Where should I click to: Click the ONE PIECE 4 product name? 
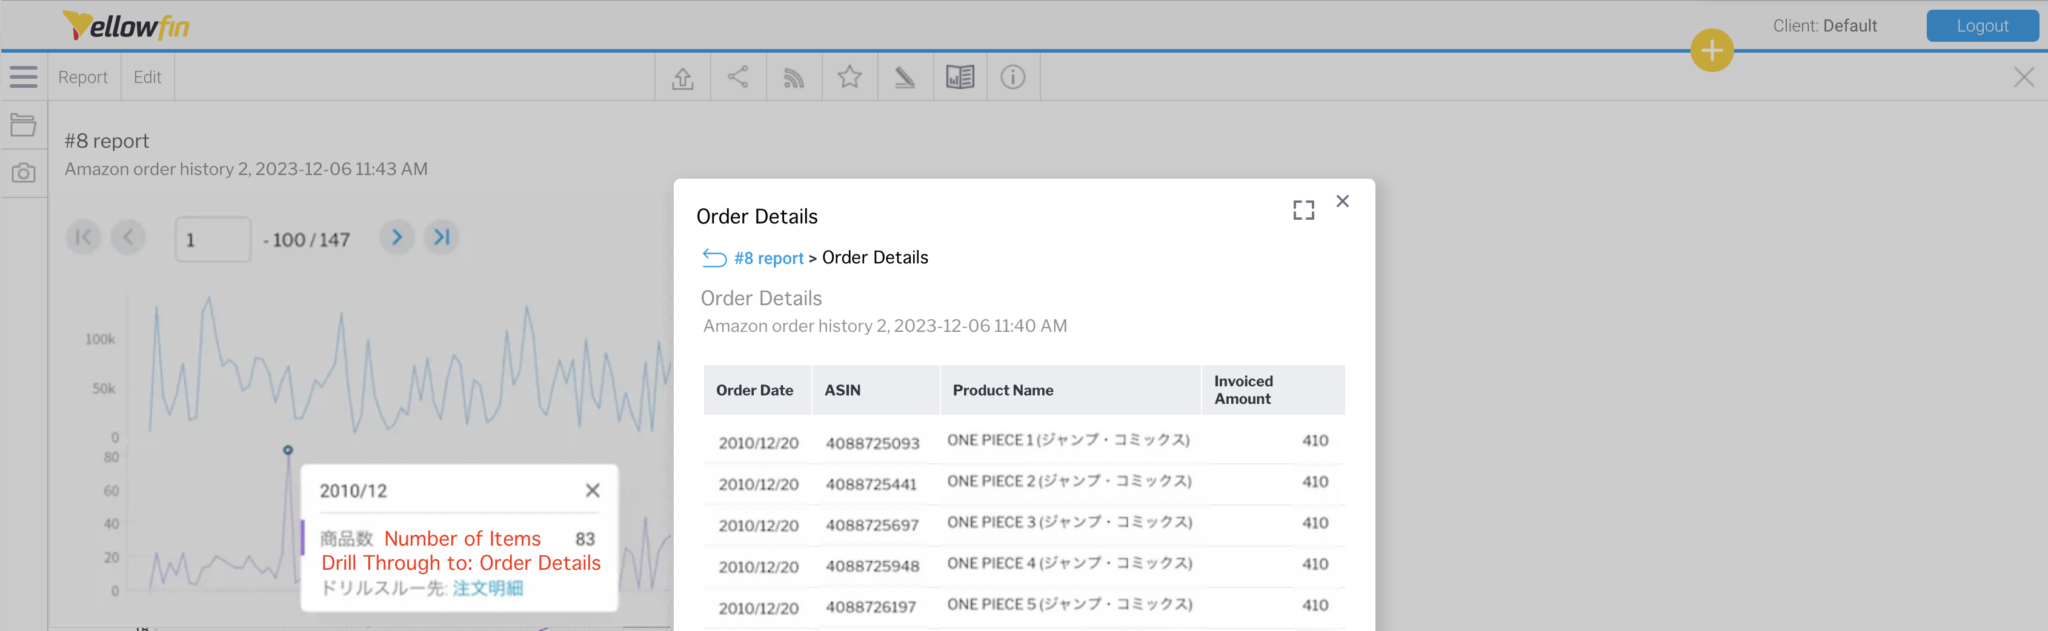(x=1069, y=563)
